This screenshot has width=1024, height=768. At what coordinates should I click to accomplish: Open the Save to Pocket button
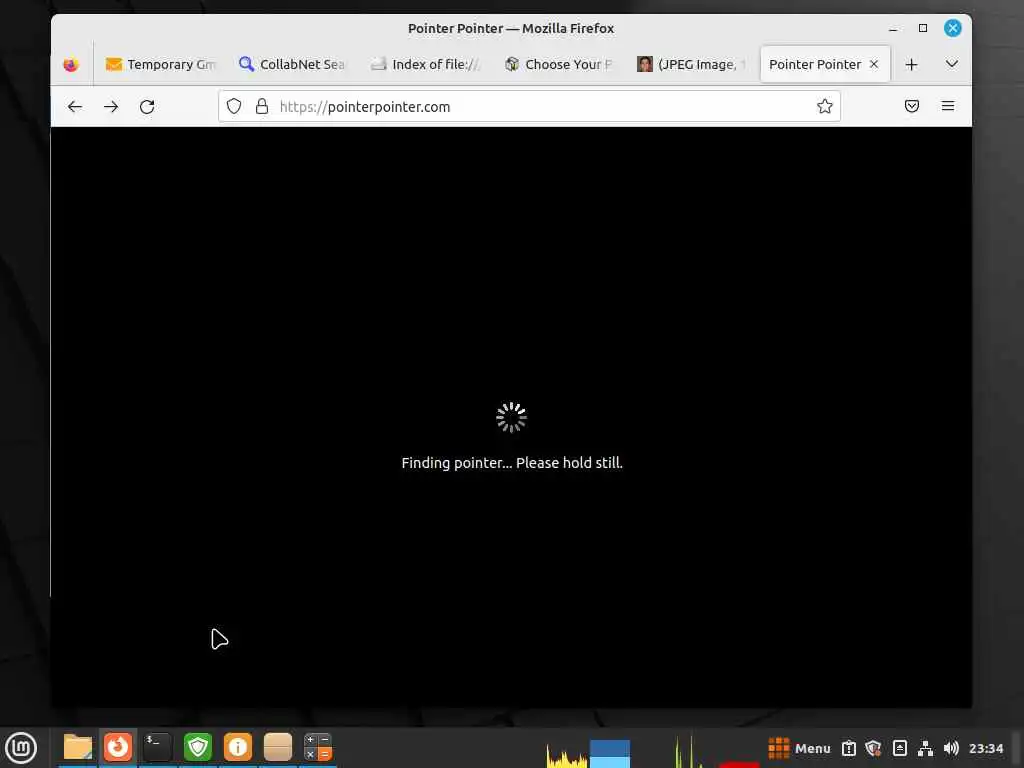912,106
